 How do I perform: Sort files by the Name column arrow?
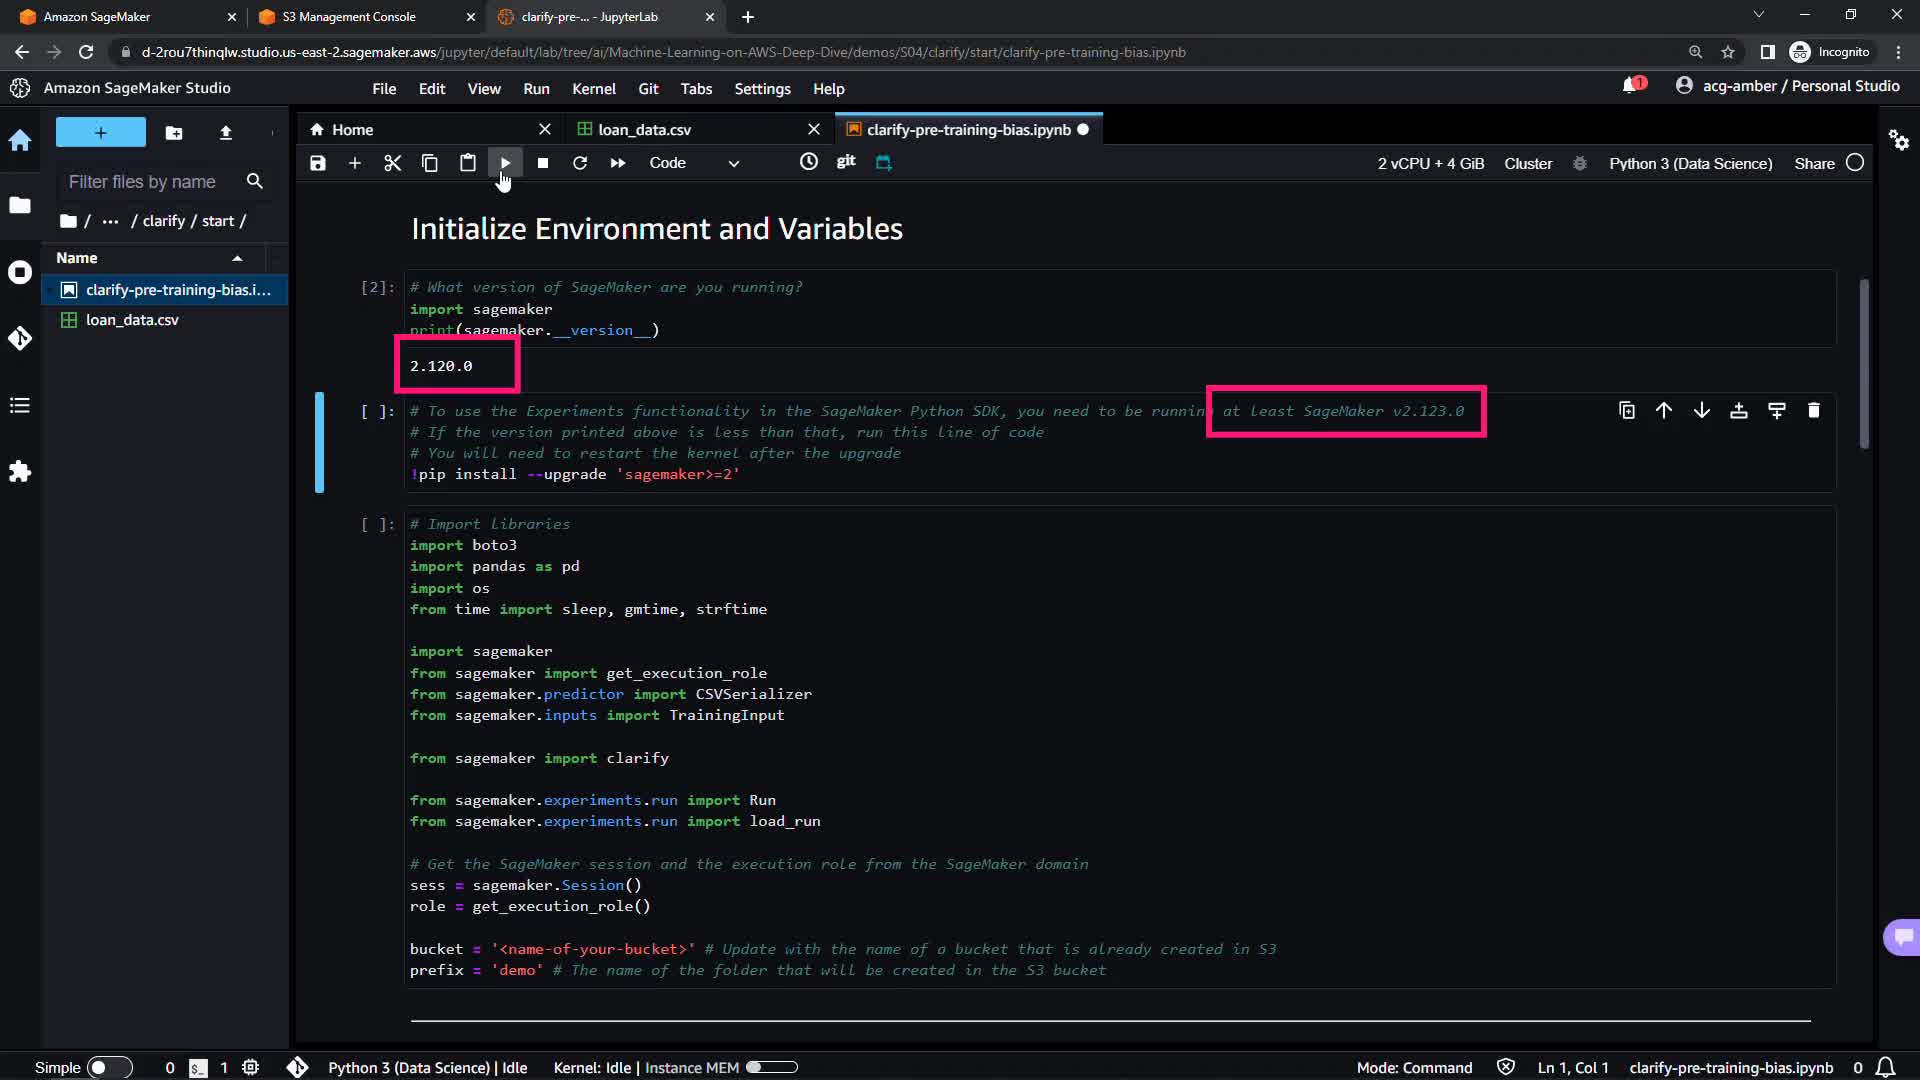pos(237,258)
